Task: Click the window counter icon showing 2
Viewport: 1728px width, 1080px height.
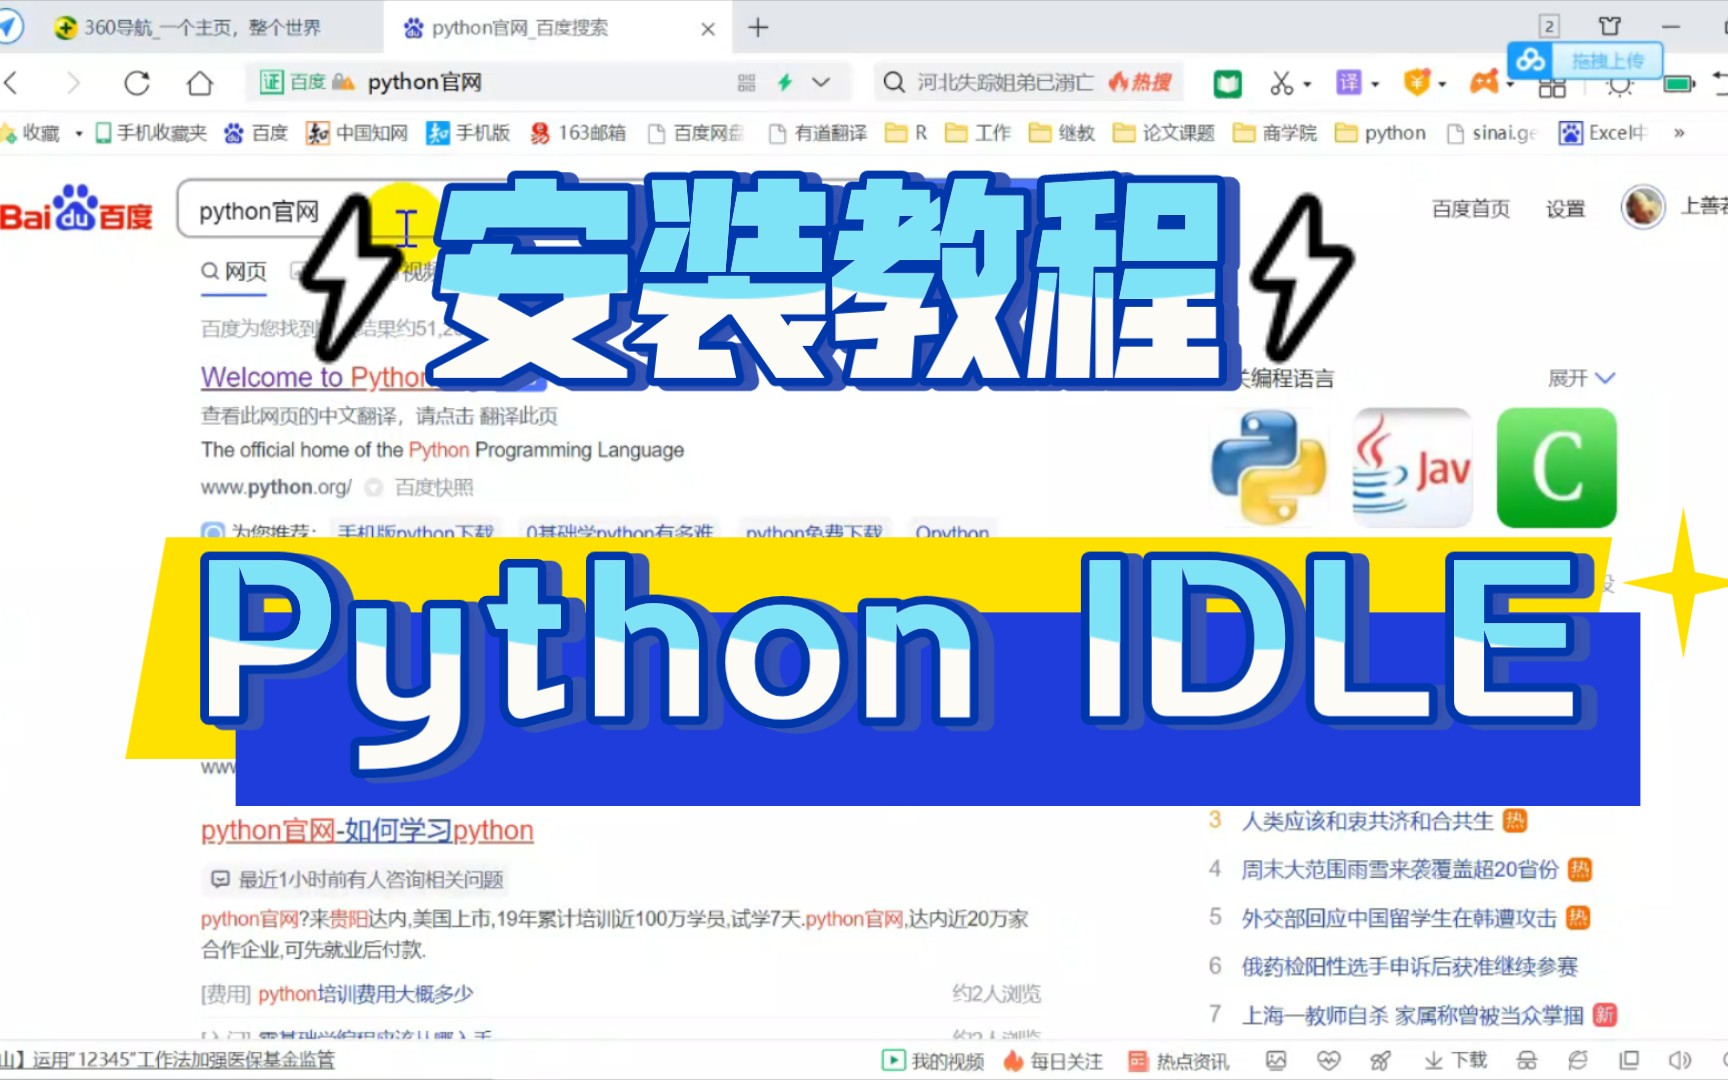Action: [x=1549, y=26]
